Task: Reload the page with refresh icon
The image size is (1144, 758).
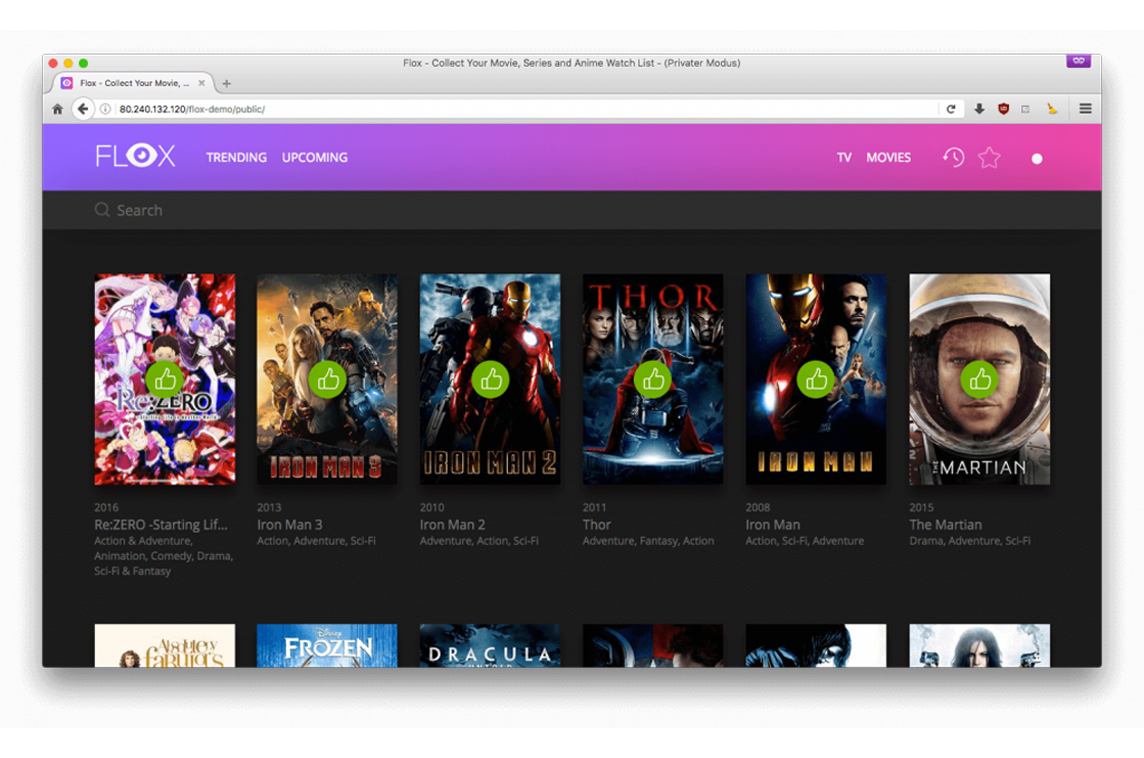Action: coord(951,109)
